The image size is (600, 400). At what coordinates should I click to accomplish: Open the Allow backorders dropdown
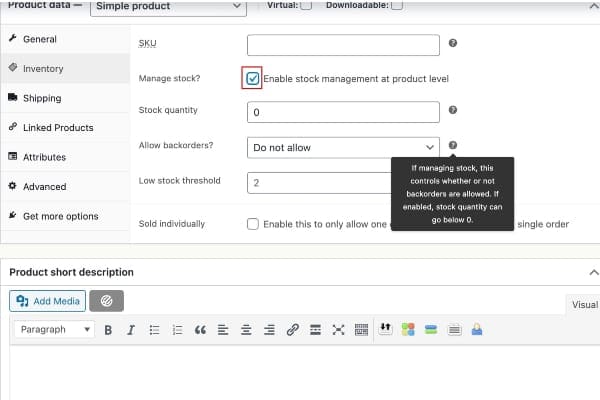tap(343, 147)
